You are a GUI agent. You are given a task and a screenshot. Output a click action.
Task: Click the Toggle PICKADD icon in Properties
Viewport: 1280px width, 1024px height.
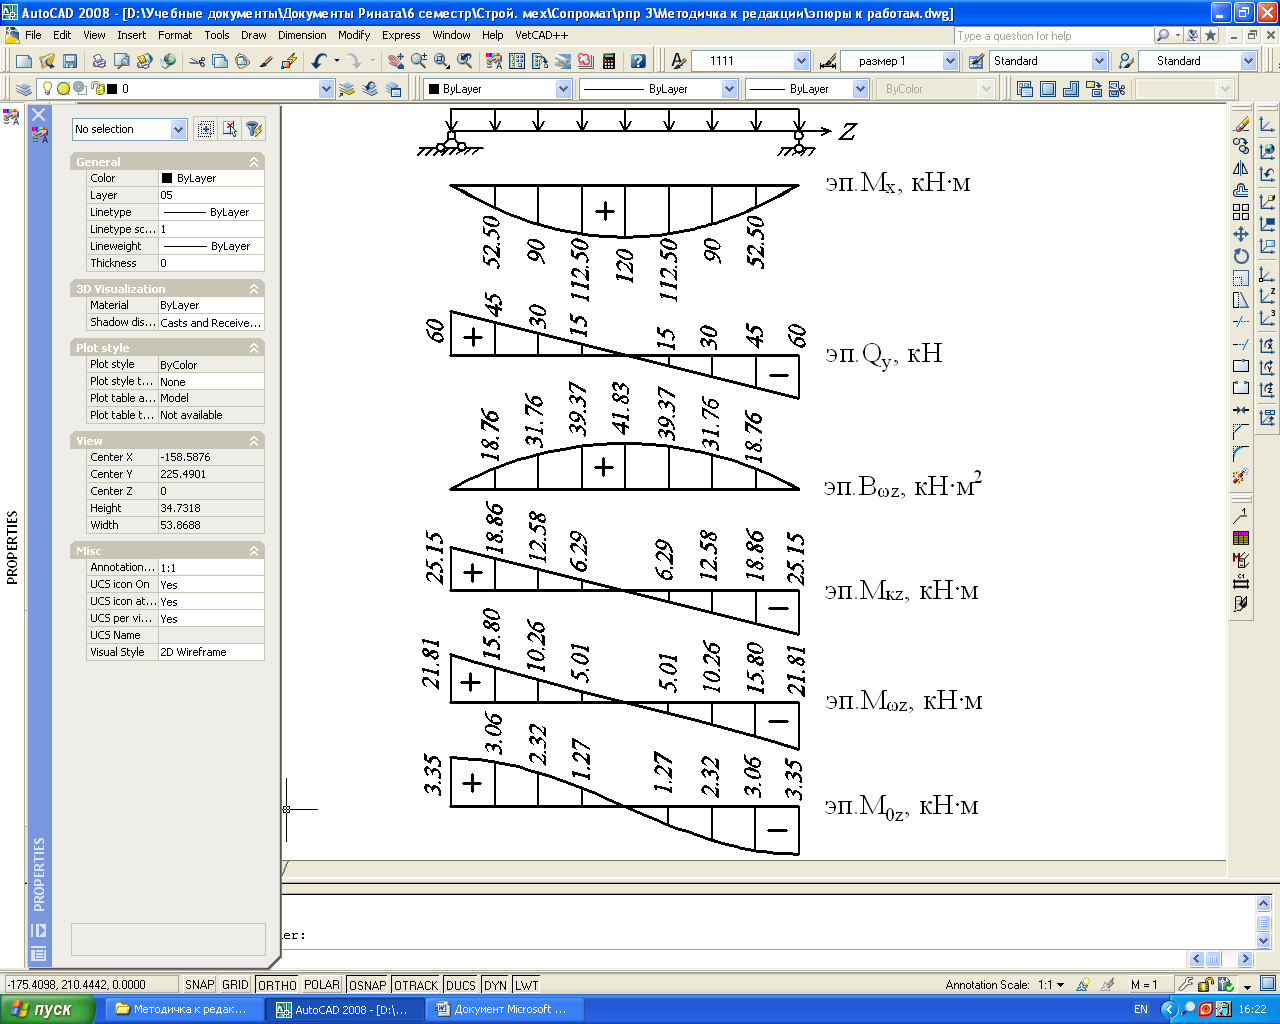[x=206, y=129]
